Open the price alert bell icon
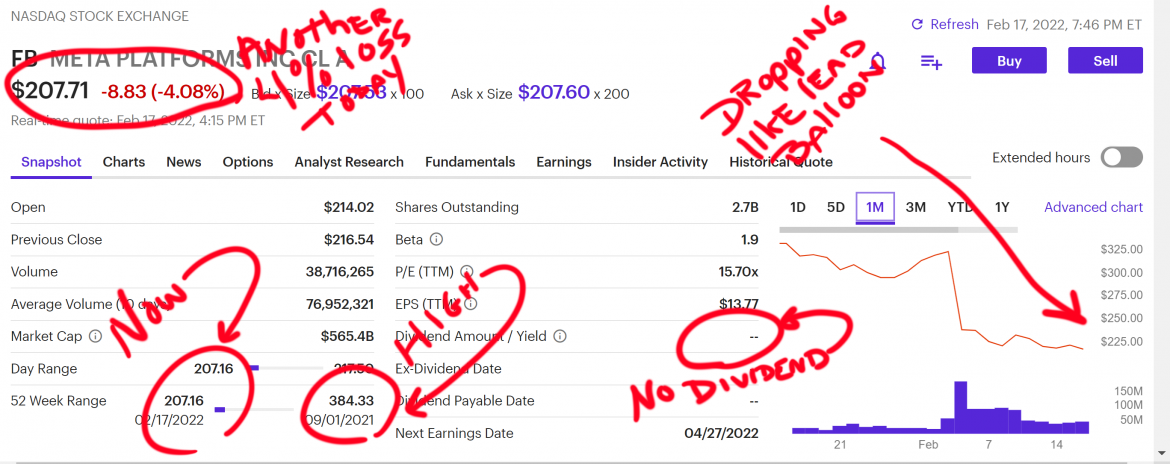This screenshot has height=464, width=1170. [x=879, y=61]
